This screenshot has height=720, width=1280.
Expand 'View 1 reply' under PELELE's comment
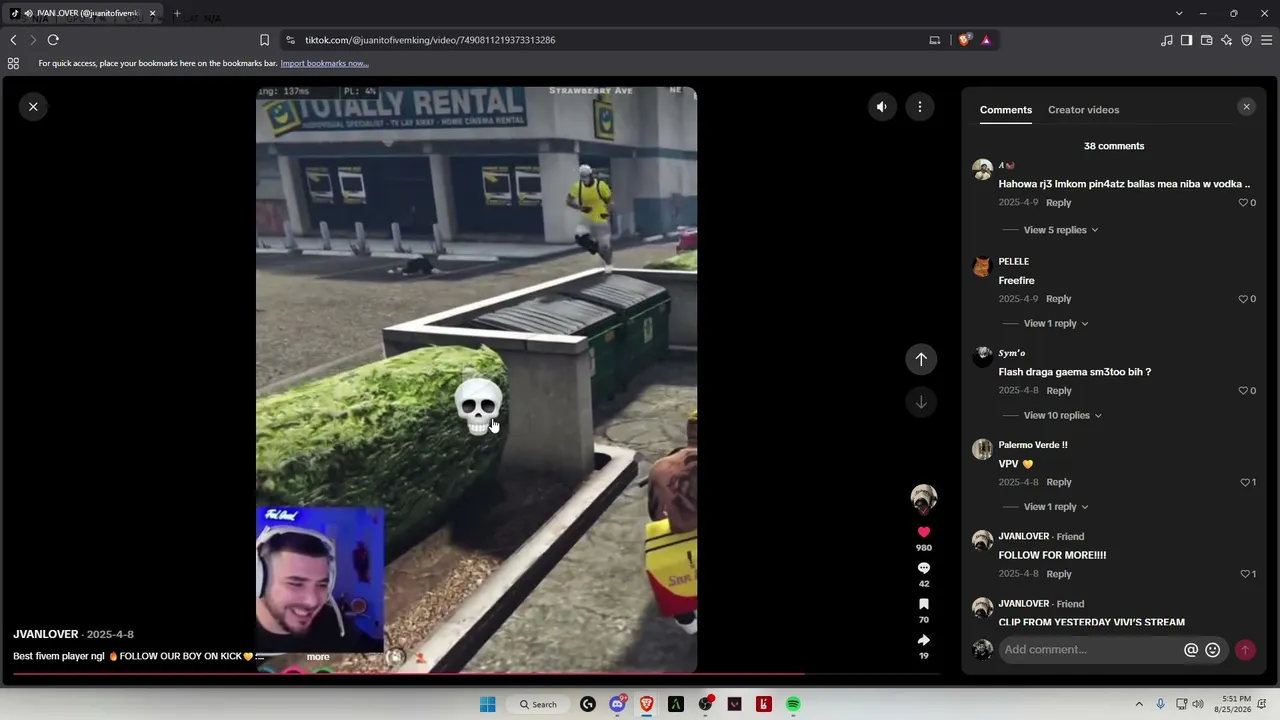pos(1055,323)
